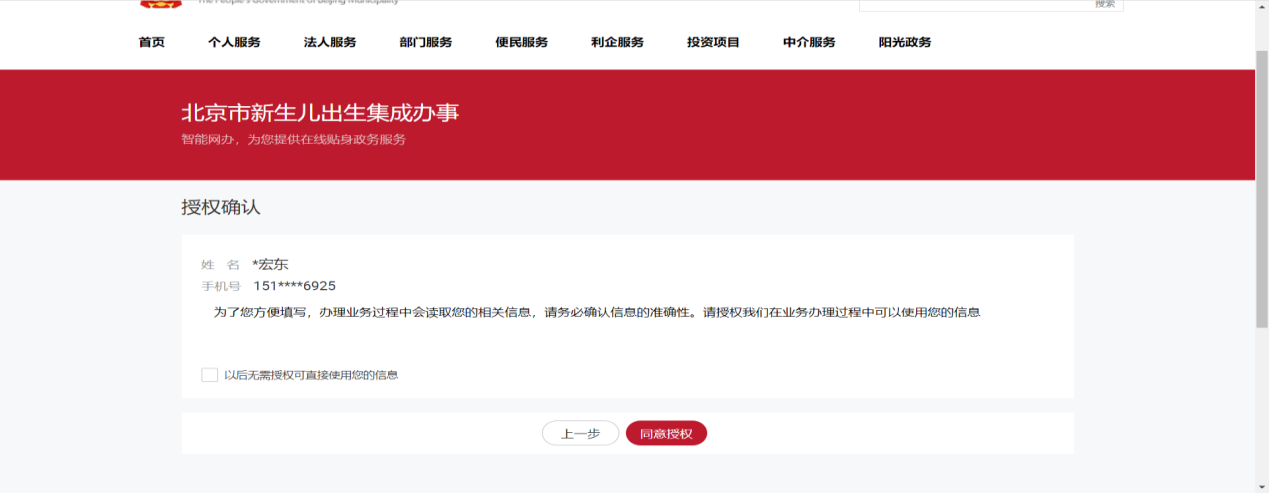This screenshot has width=1269, height=493.
Task: Click the 以后无需授权可直接使用您的信息 label text
Action: point(311,375)
